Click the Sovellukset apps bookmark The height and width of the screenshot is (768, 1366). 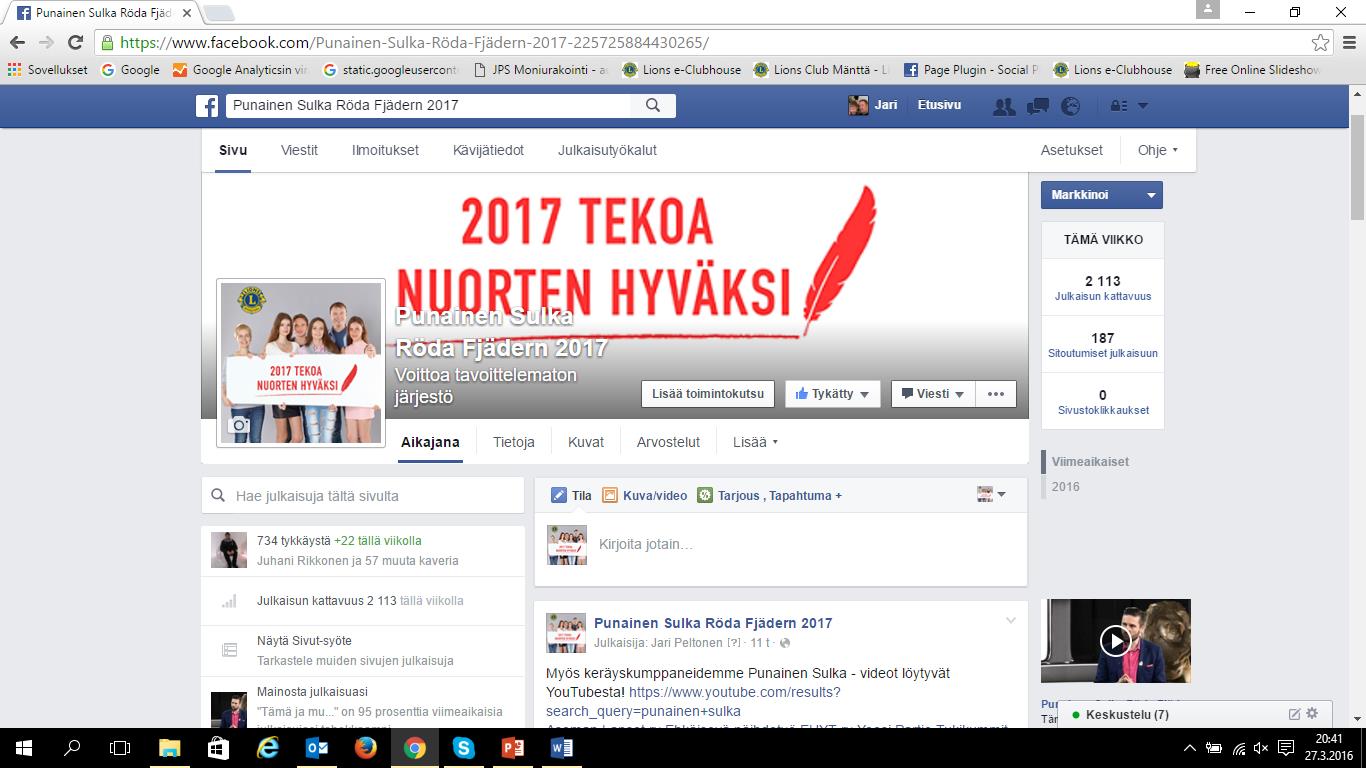[x=48, y=70]
